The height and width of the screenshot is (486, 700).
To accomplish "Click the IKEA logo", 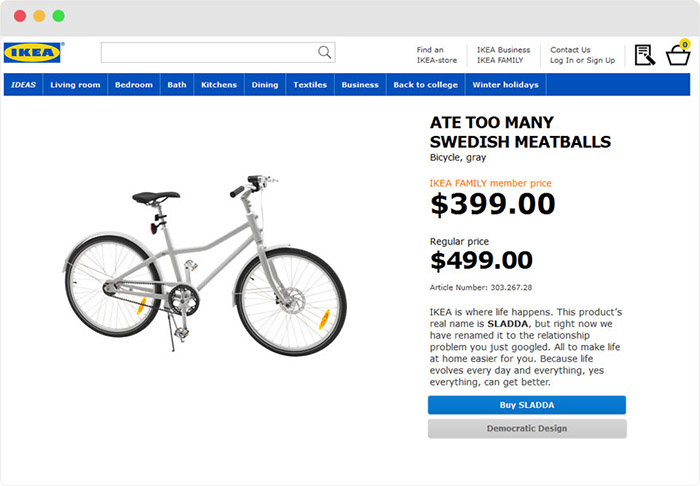I will click(x=33, y=52).
